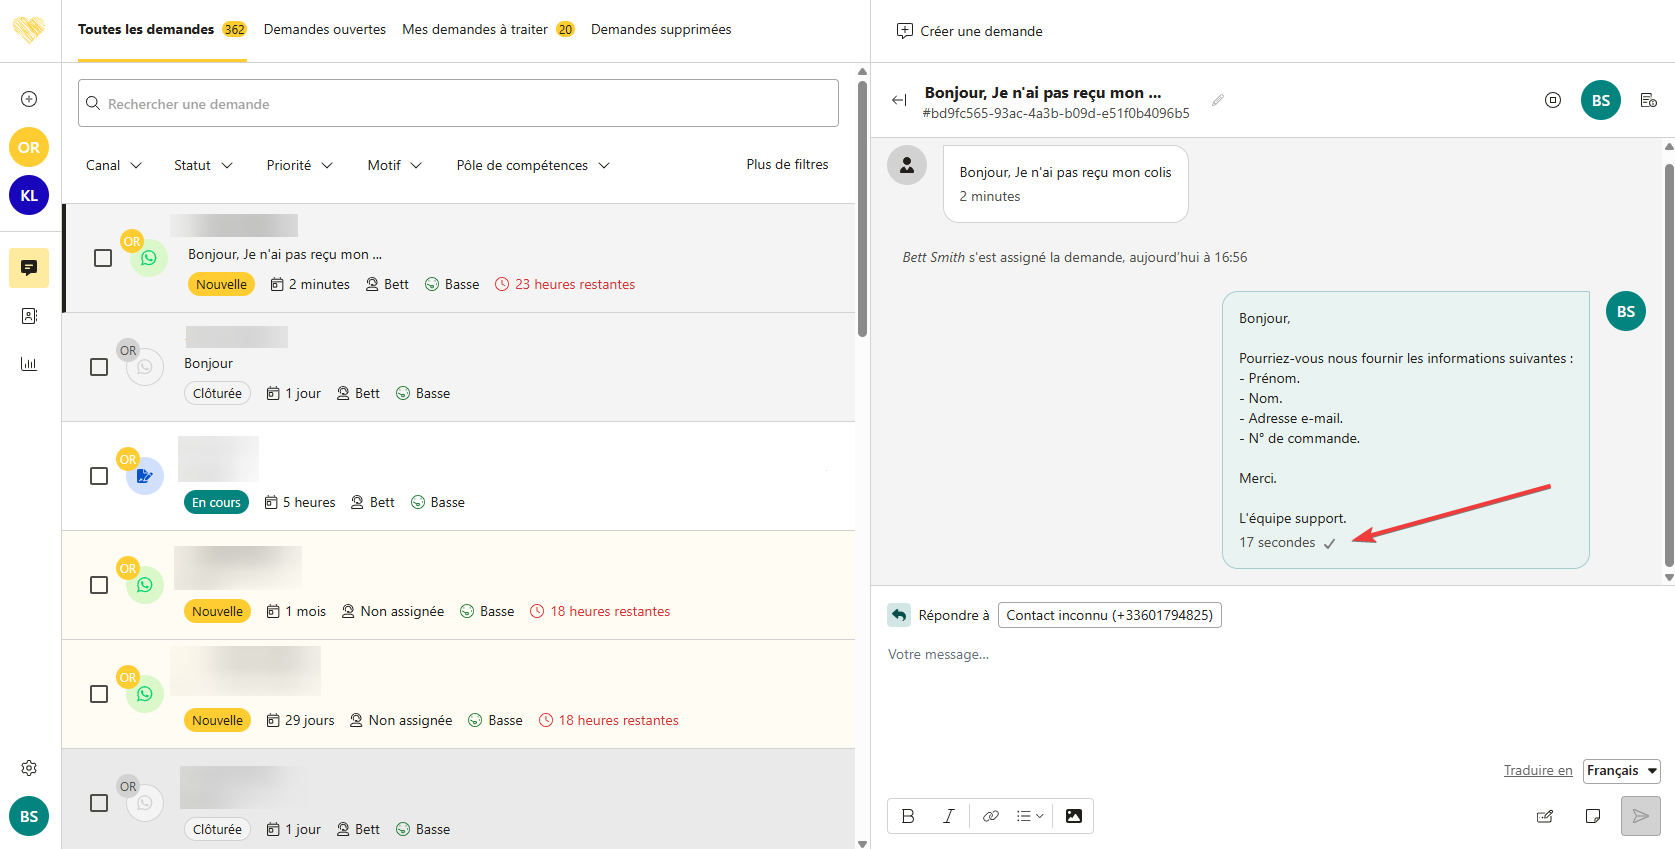
Task: Switch to the Demandes ouvertes tab
Action: coord(324,30)
